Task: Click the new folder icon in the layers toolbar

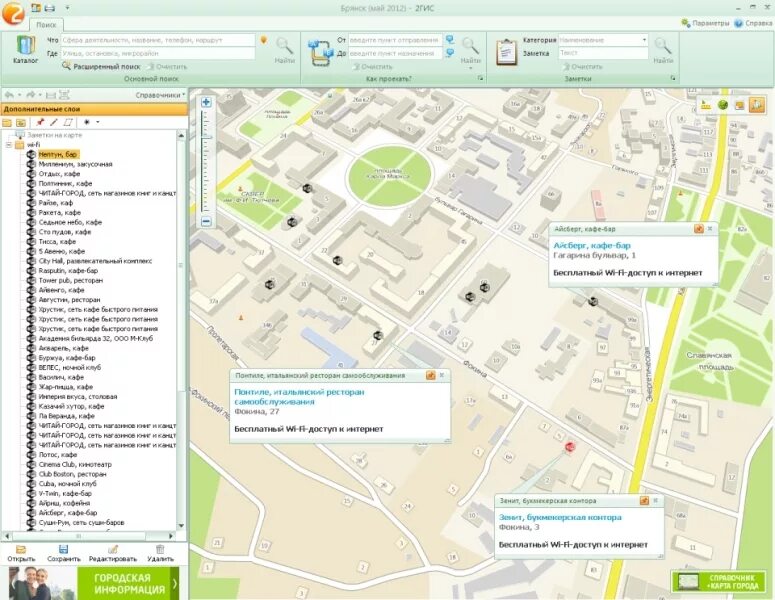Action: (7, 122)
